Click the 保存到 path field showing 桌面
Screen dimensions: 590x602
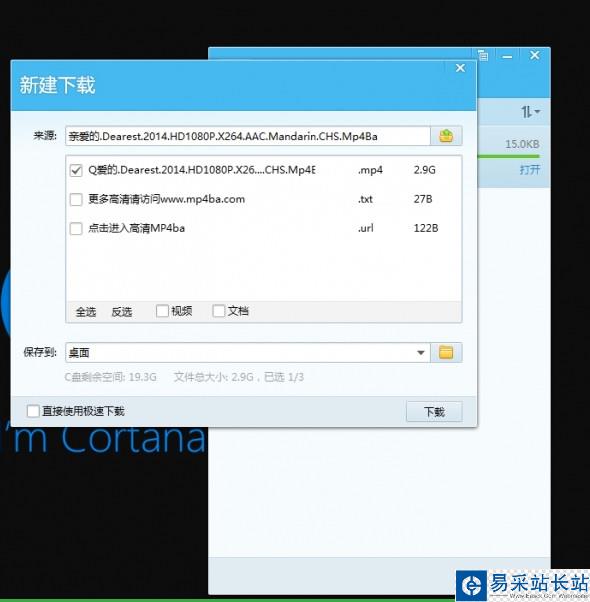(x=248, y=352)
